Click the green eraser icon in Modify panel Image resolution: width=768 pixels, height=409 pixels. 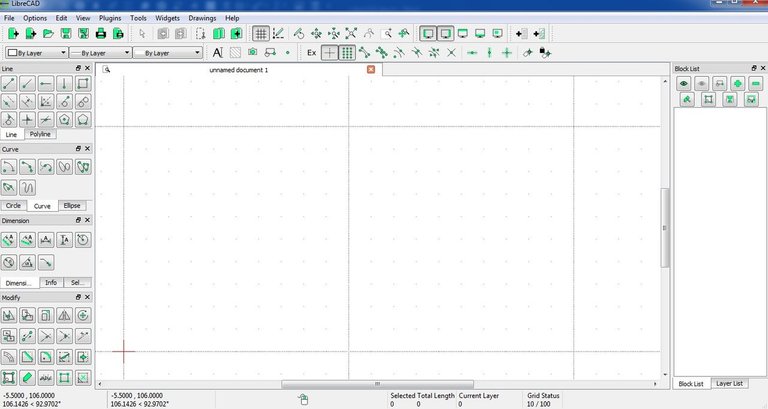27,378
